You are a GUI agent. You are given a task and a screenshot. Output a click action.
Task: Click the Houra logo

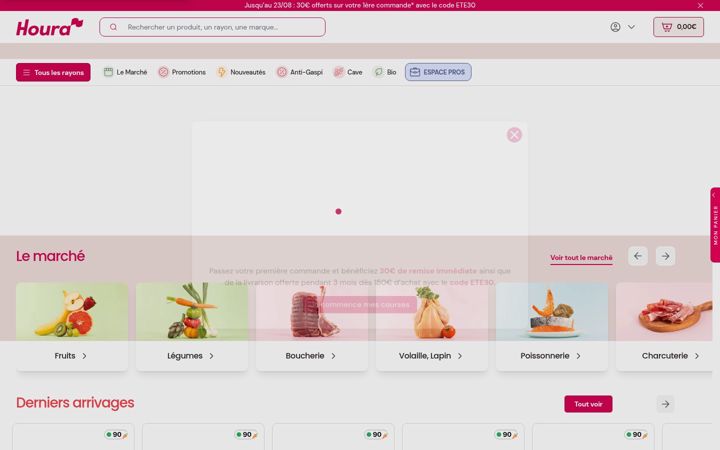click(x=50, y=27)
